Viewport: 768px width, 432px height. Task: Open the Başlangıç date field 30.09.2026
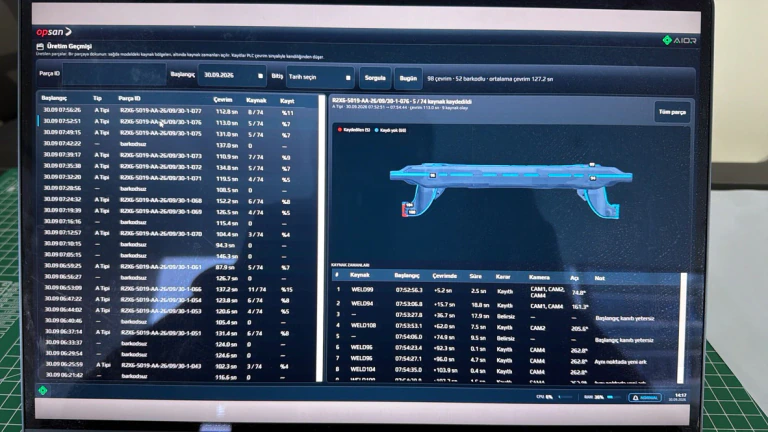click(x=232, y=75)
